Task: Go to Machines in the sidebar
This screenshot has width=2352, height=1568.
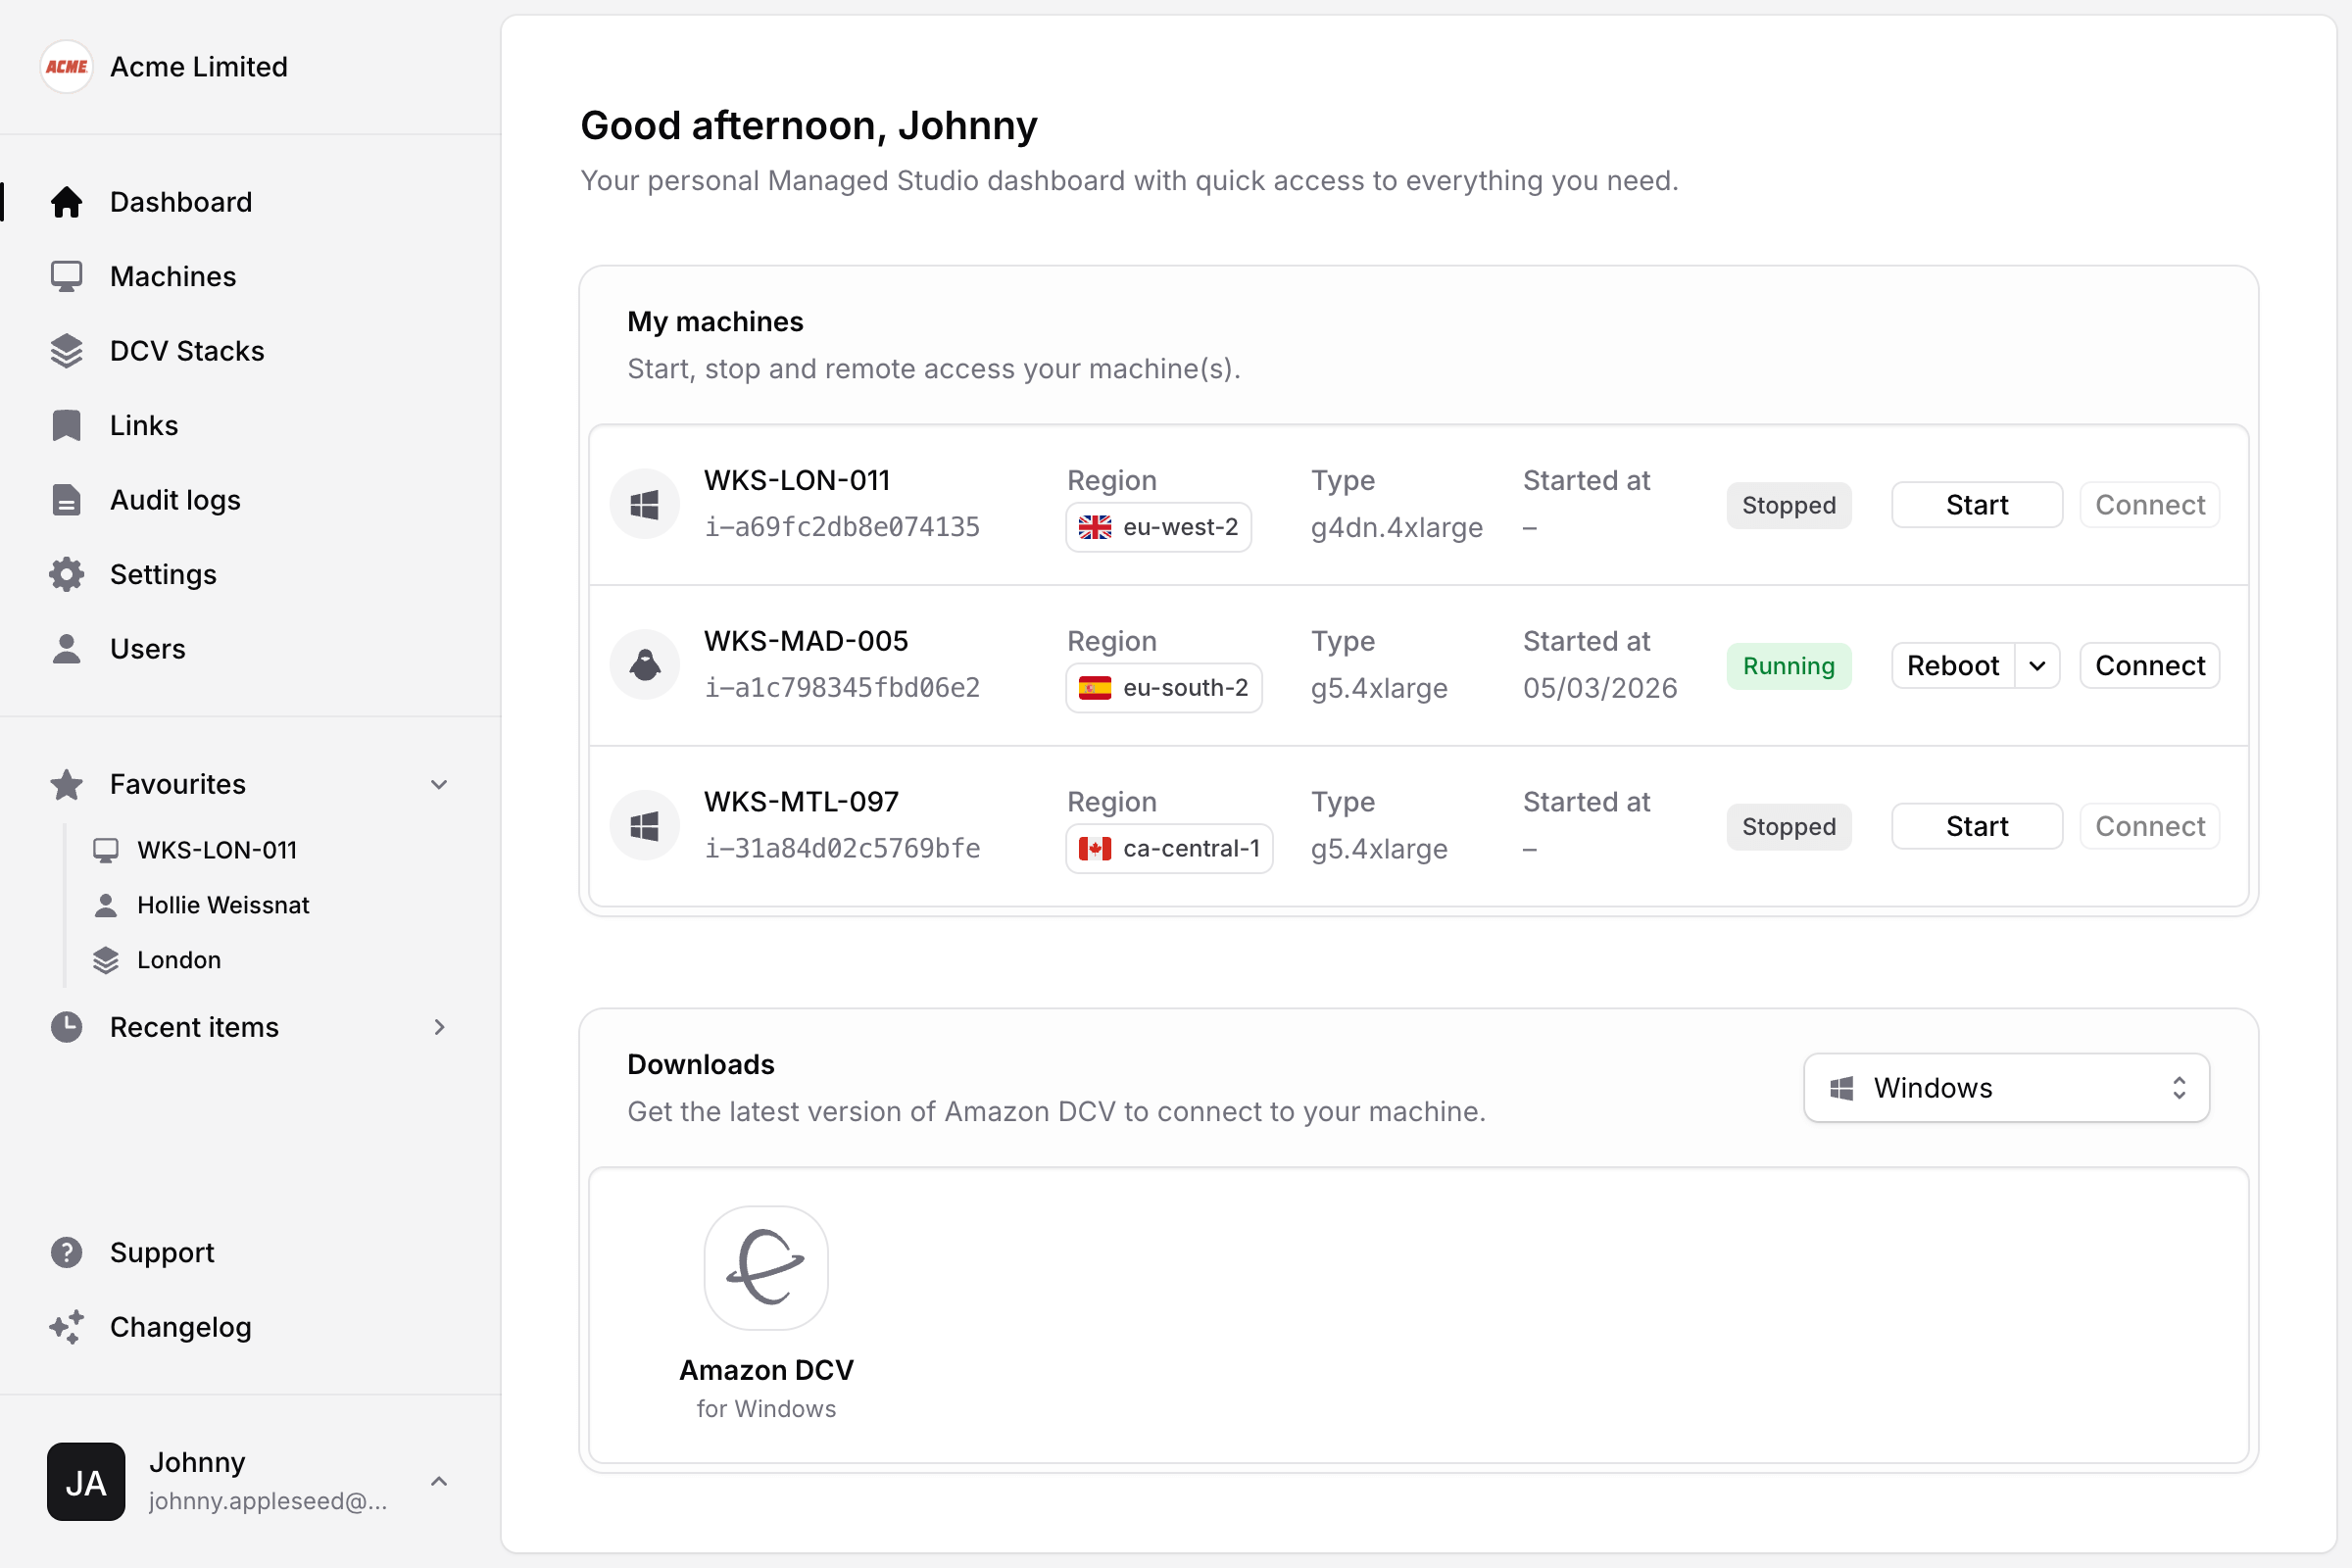Action: click(x=172, y=276)
